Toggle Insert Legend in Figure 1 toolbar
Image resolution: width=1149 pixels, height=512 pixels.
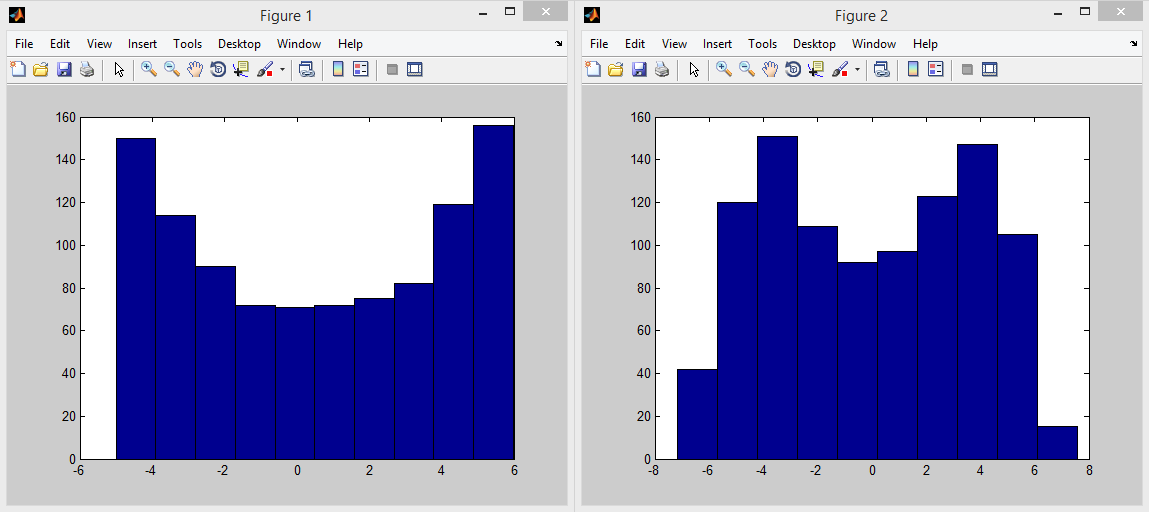(361, 70)
